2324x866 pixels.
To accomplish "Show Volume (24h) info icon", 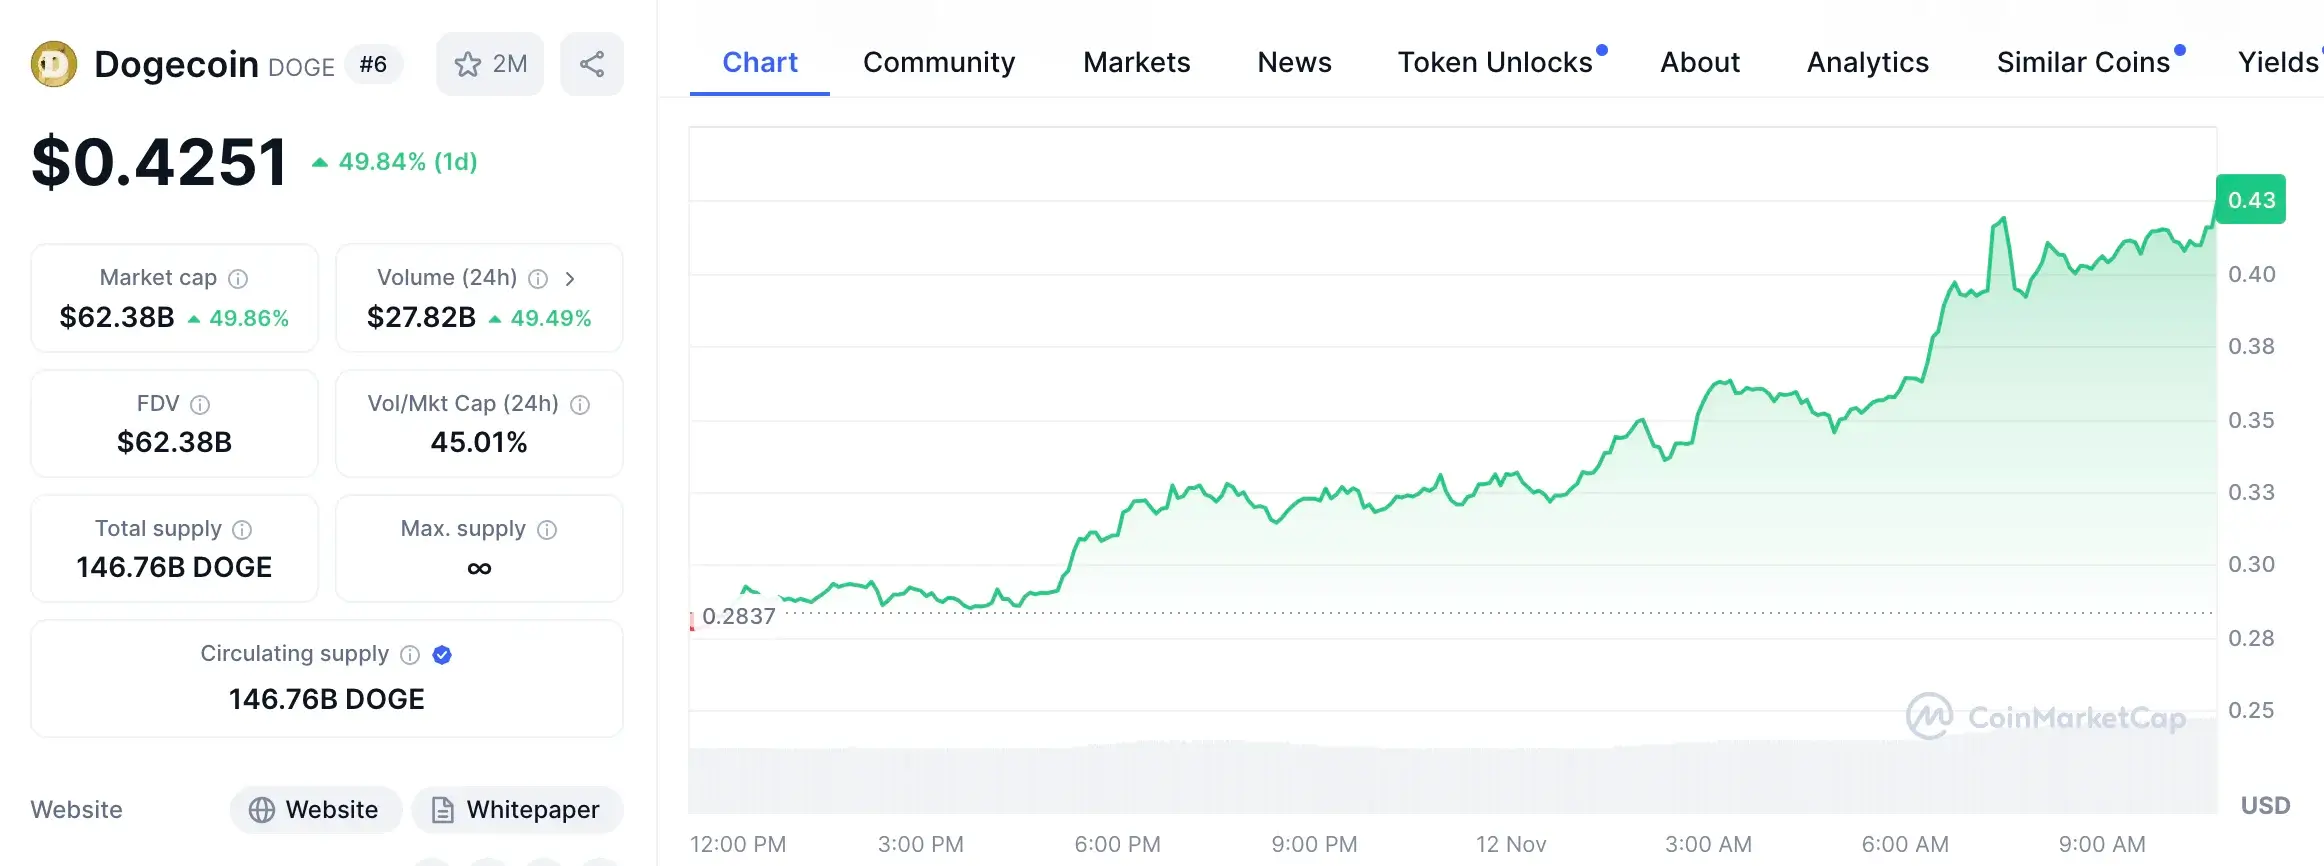I will tap(538, 279).
